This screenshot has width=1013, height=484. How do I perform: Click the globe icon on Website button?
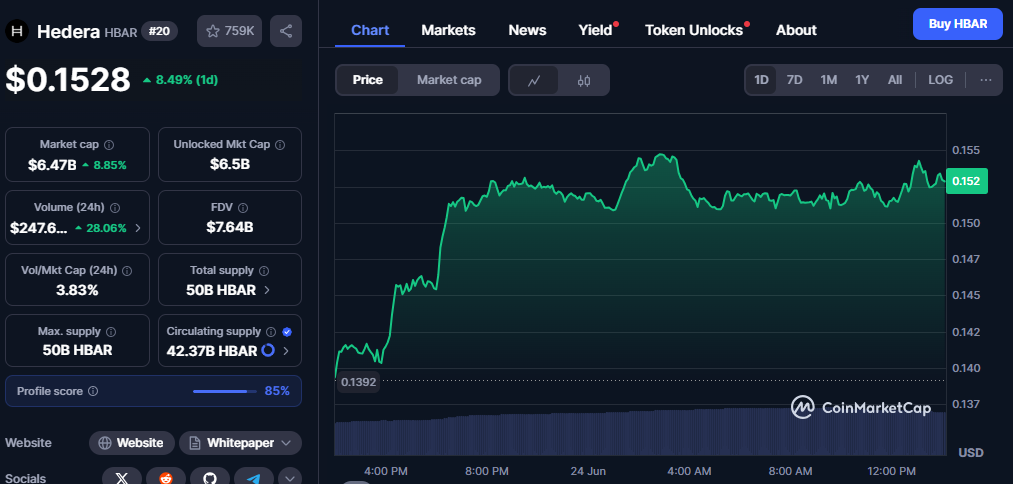coord(105,443)
